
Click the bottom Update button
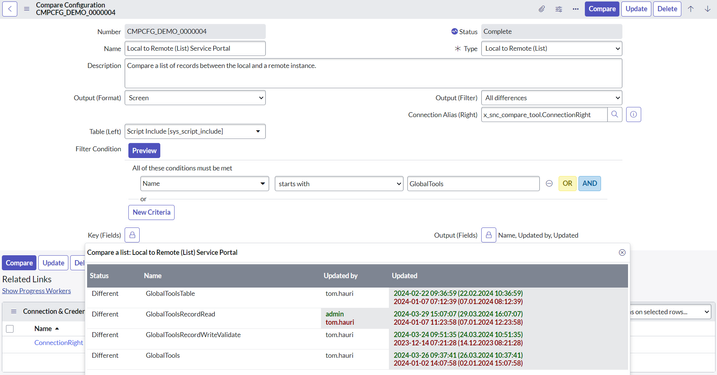coord(53,263)
